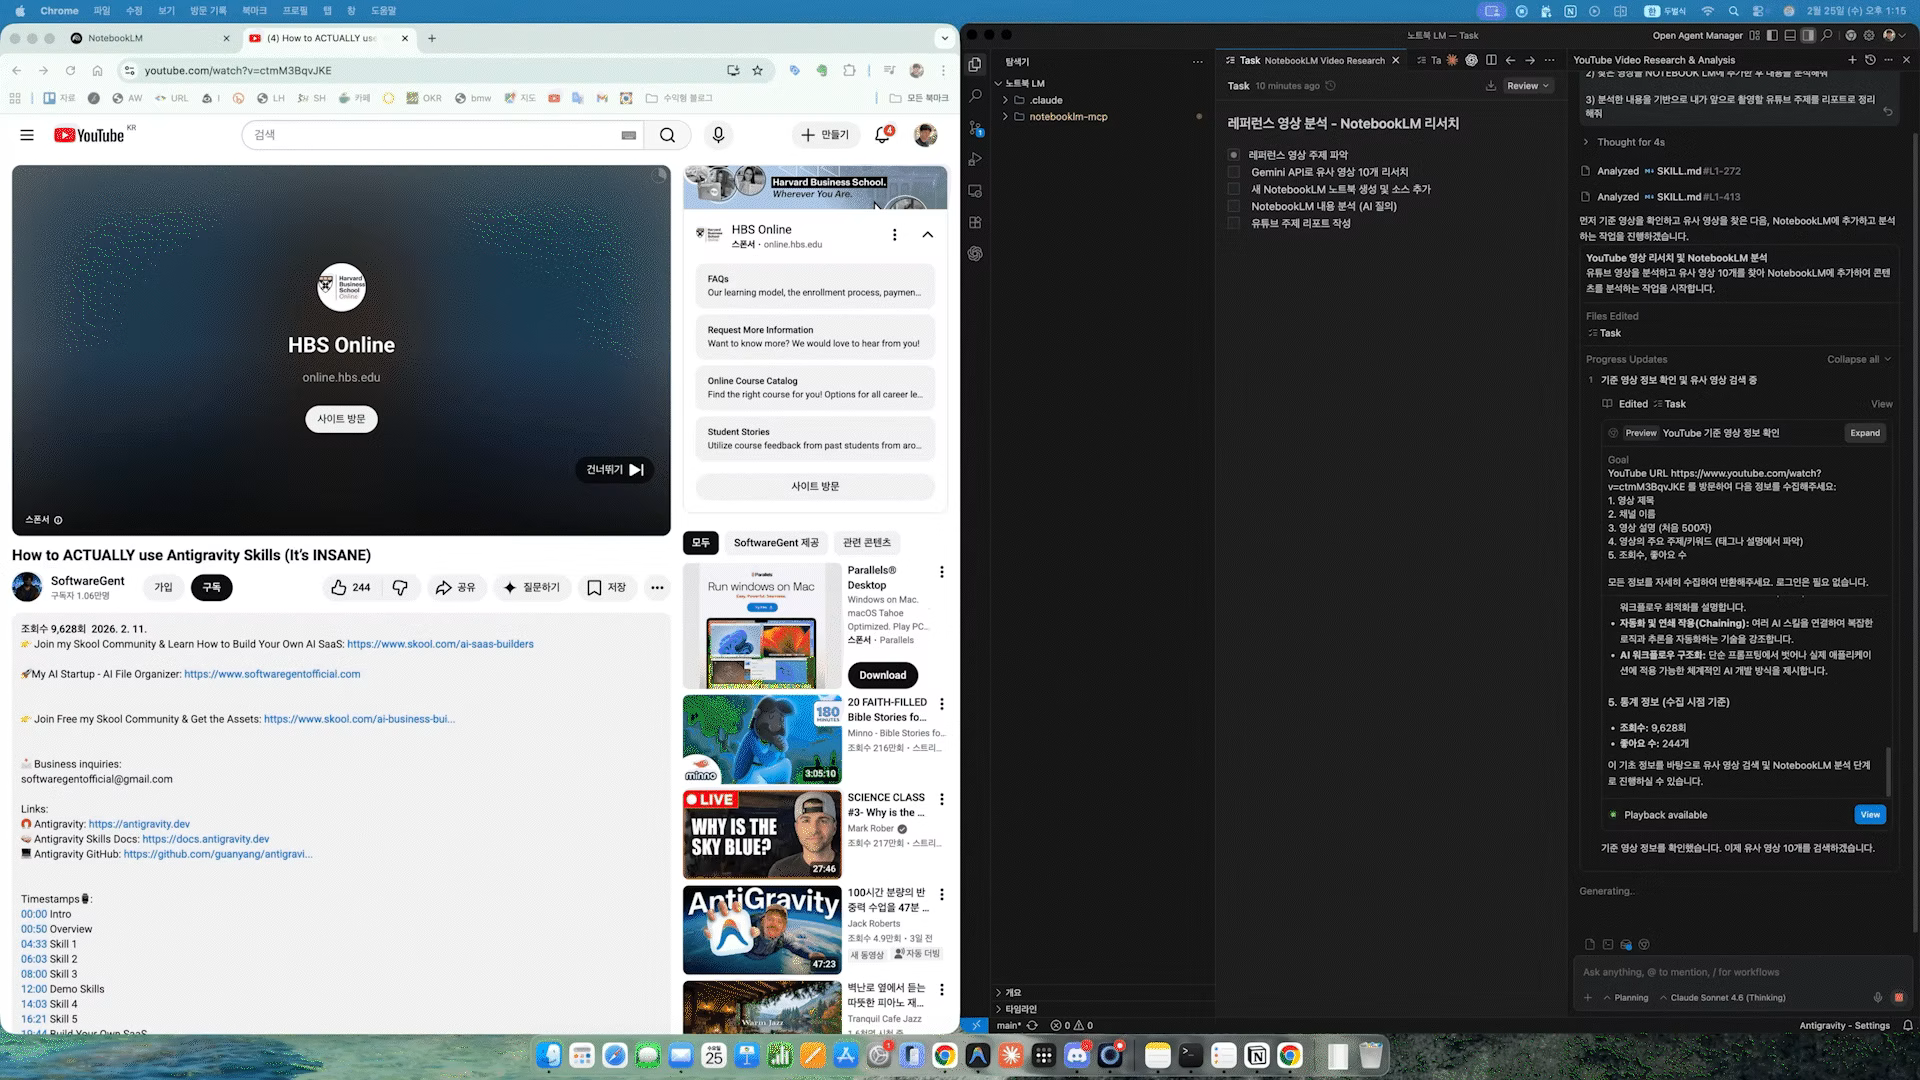
Task: Check 'Gemini API로 유사 영상 10개 리서치' checkbox
Action: pyautogui.click(x=1233, y=172)
